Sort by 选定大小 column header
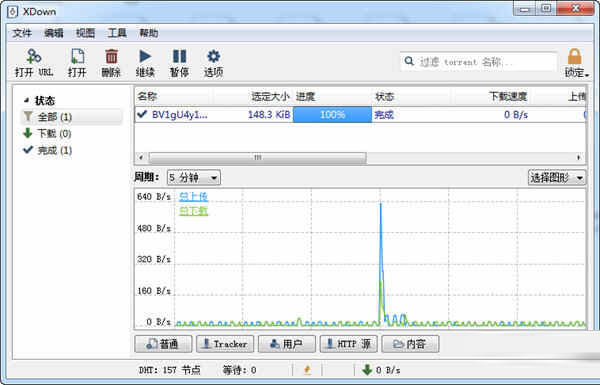Image resolution: width=600 pixels, height=385 pixels. [x=270, y=96]
